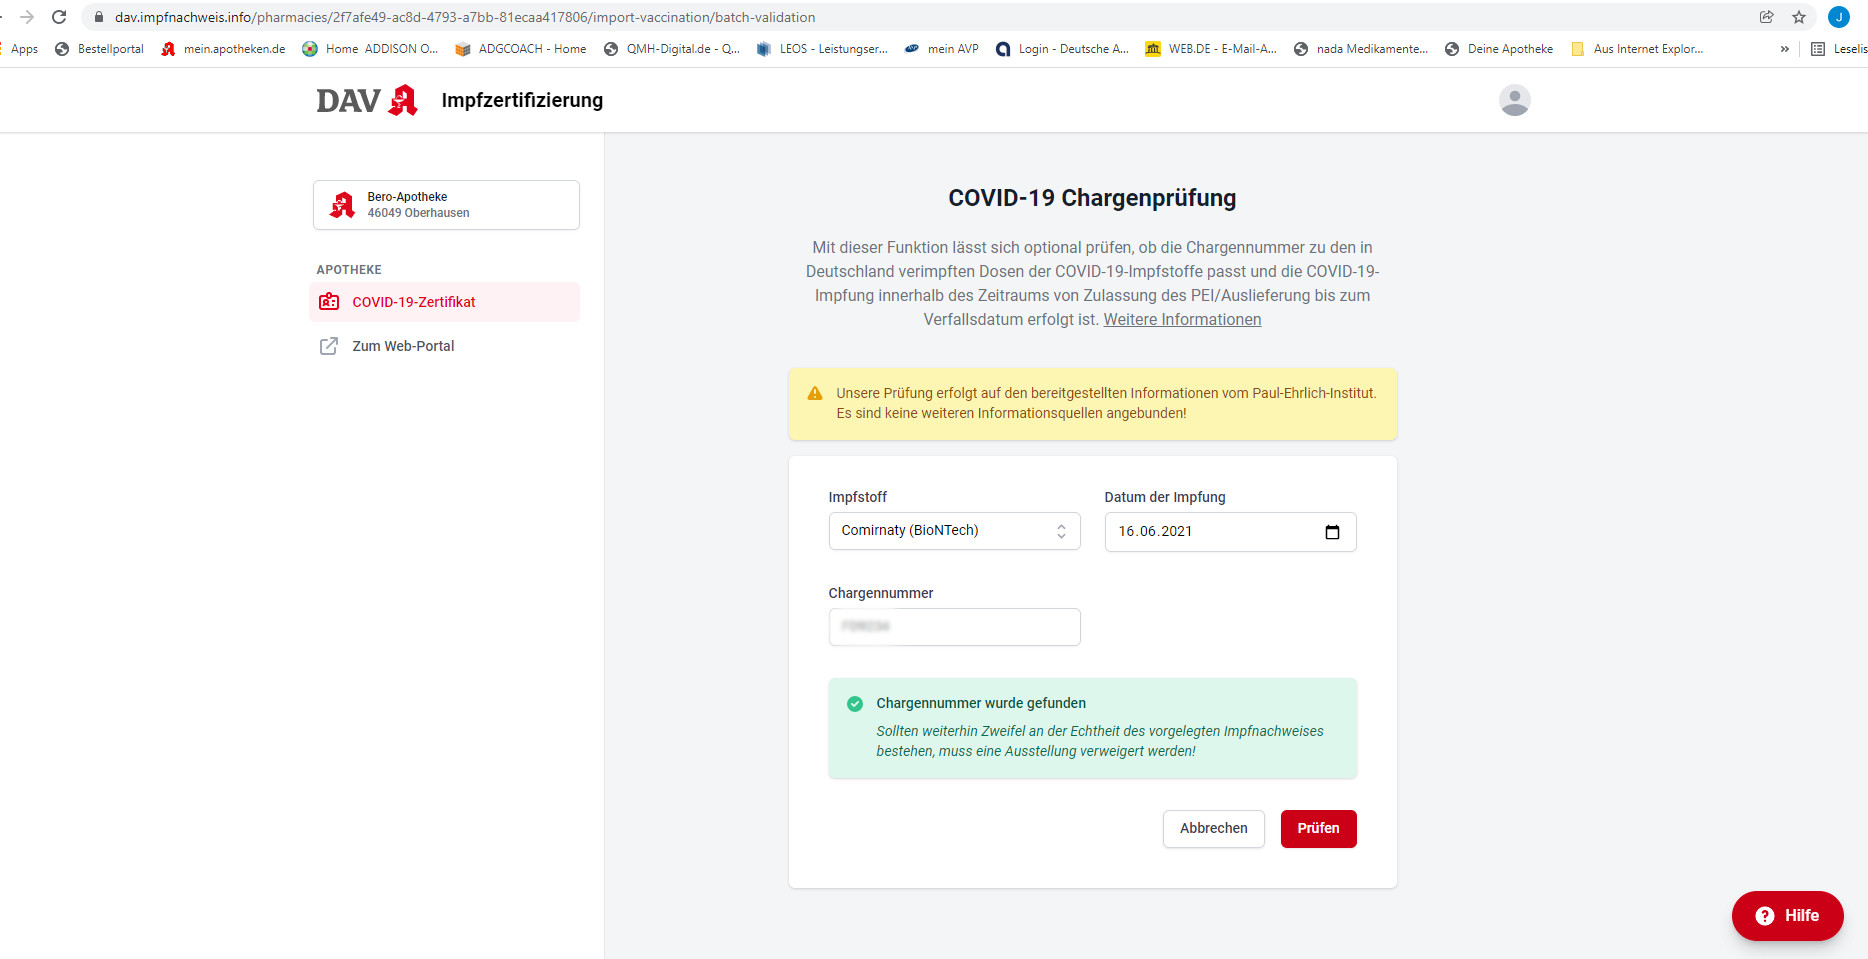The image size is (1868, 959).
Task: Reload the page with the browser refresh icon
Action: pos(59,17)
